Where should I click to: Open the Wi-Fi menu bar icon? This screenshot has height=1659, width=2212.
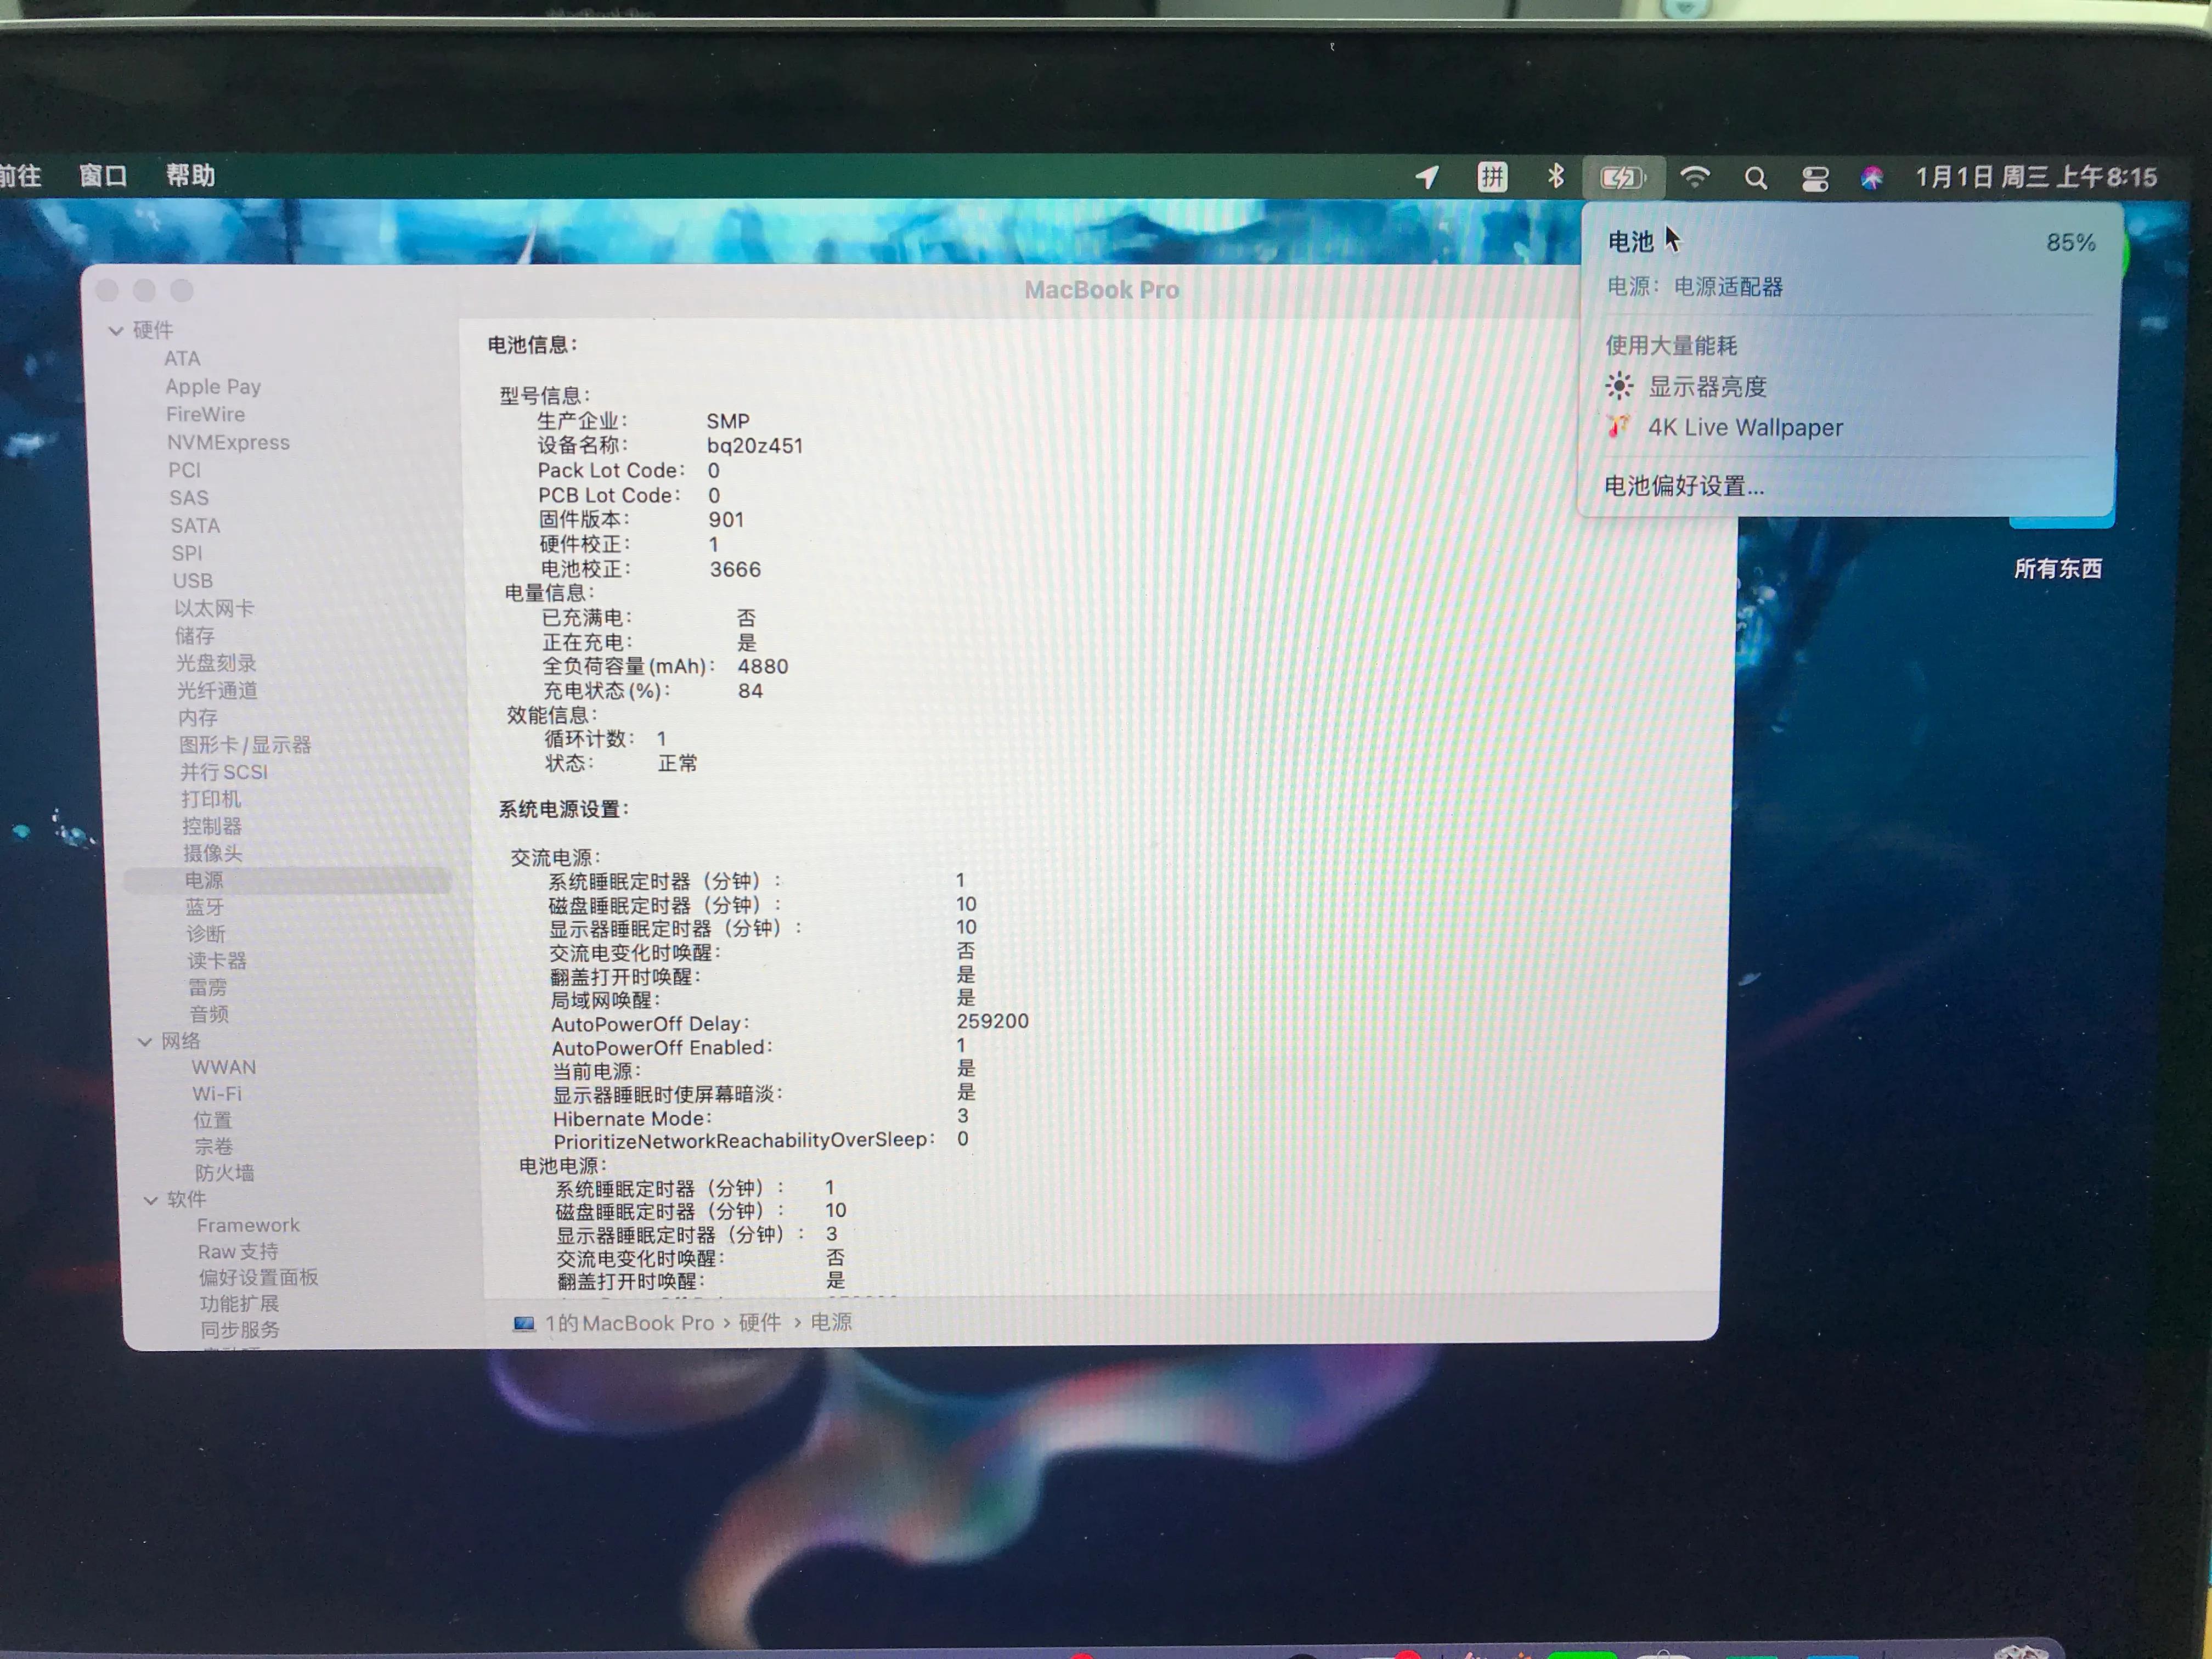pyautogui.click(x=1695, y=178)
